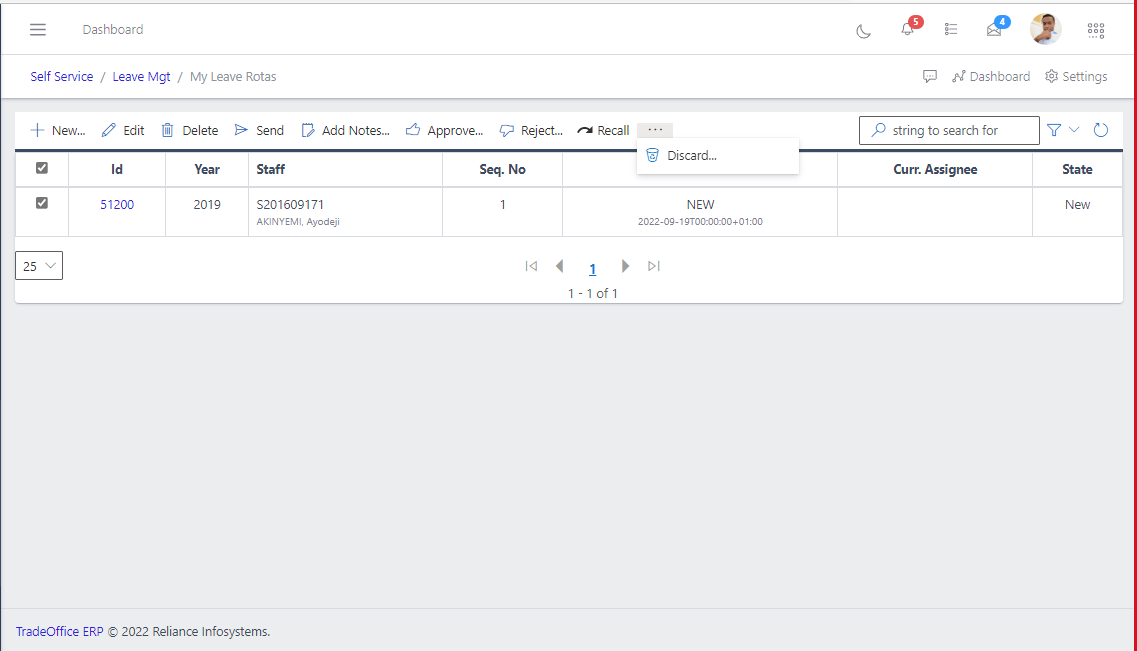Uncheck the row 51200 checkbox

[42, 204]
